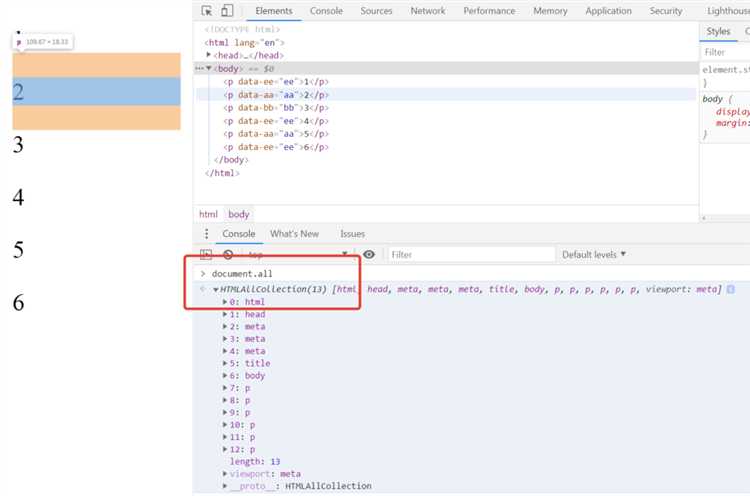Open the console drawer three-dot menu
The height and width of the screenshot is (496, 750).
click(x=206, y=234)
